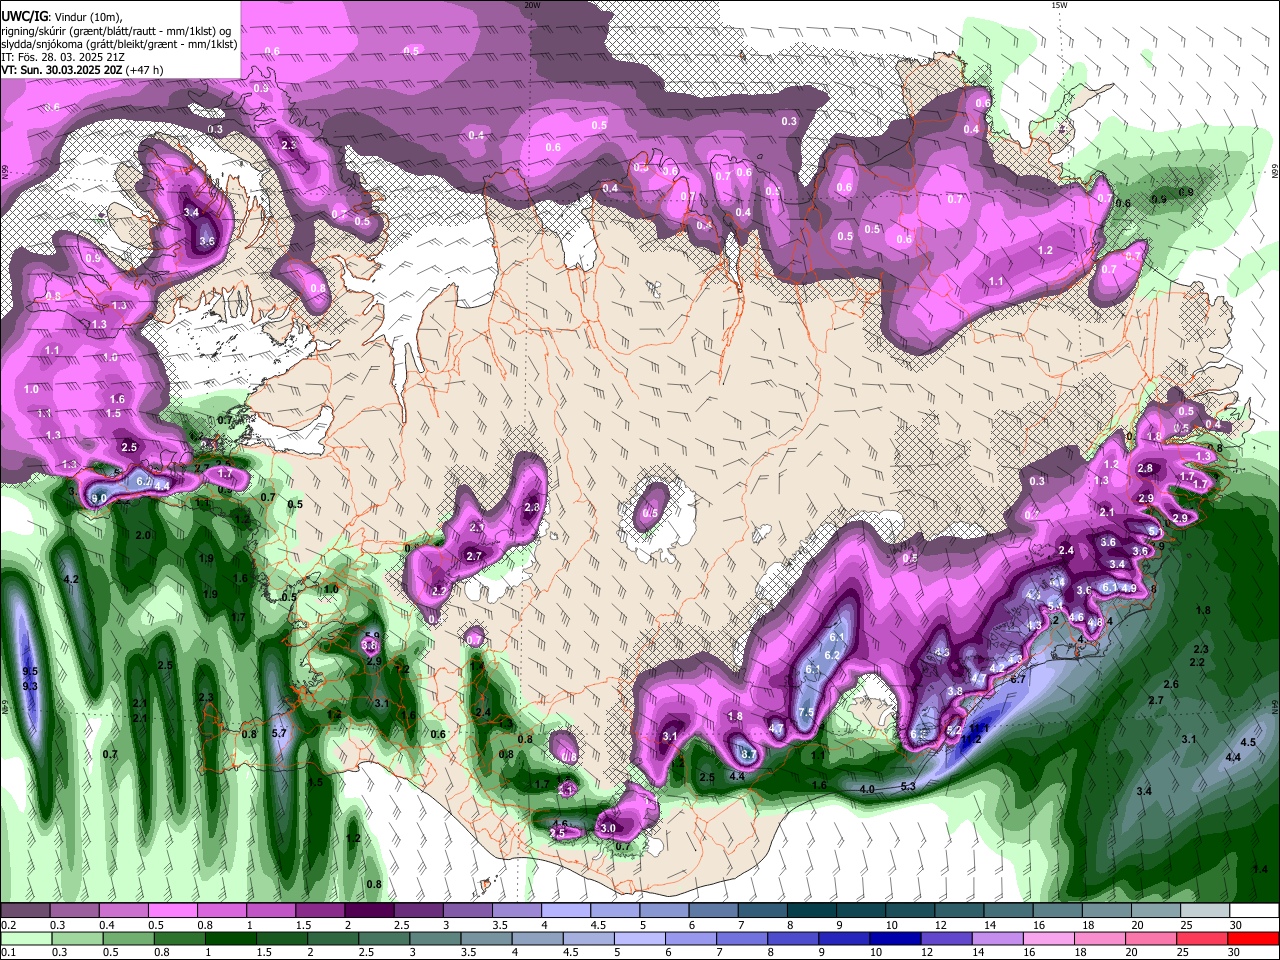Click the '25' label of the snow legend row
This screenshot has width=1280, height=960.
(x=1186, y=926)
